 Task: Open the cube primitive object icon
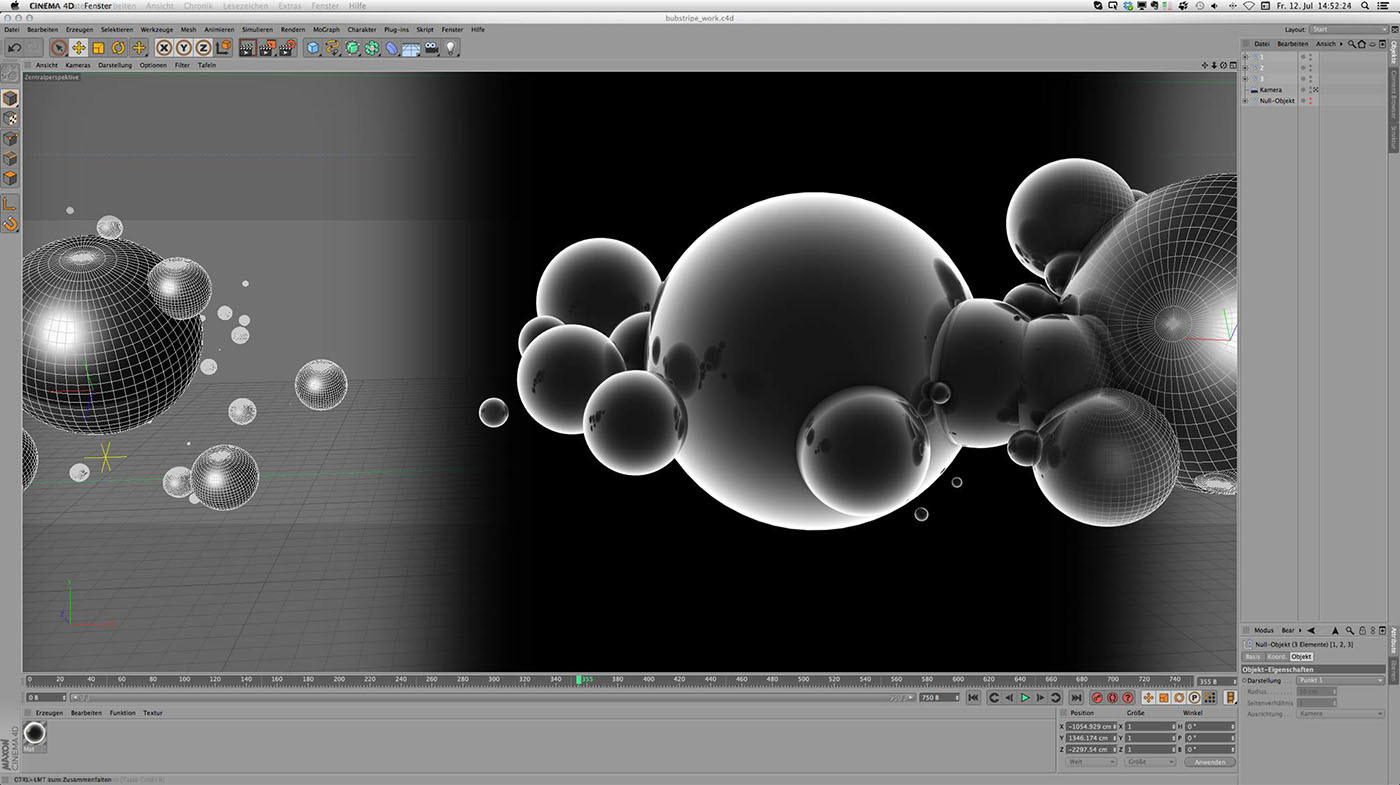313,48
